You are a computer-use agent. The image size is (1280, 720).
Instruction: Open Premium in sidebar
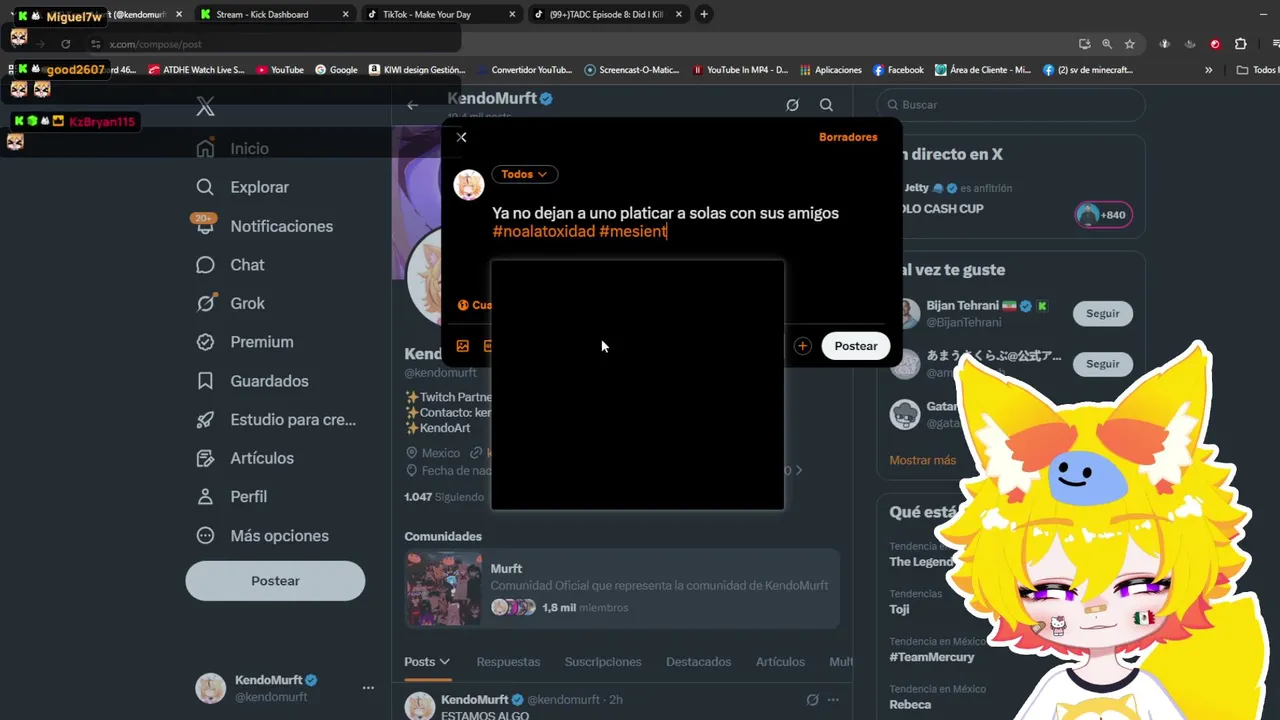click(245, 342)
